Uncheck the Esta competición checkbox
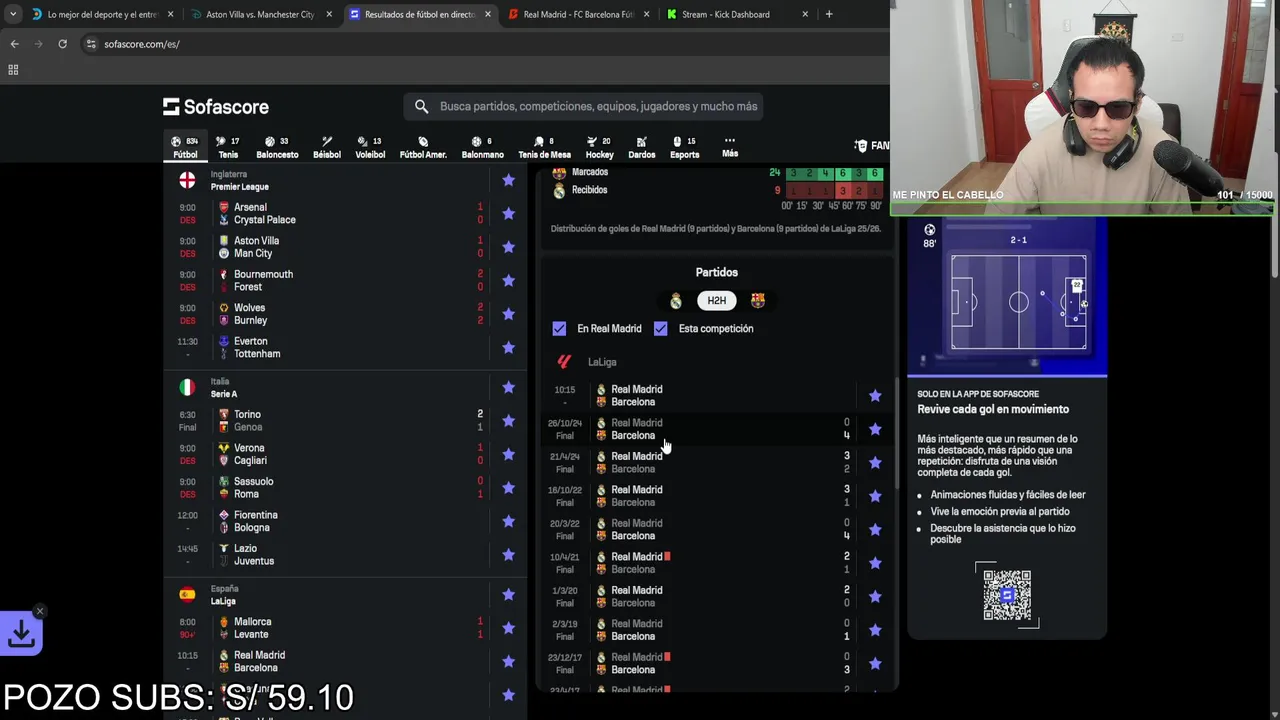The image size is (1280, 720). pyautogui.click(x=660, y=328)
